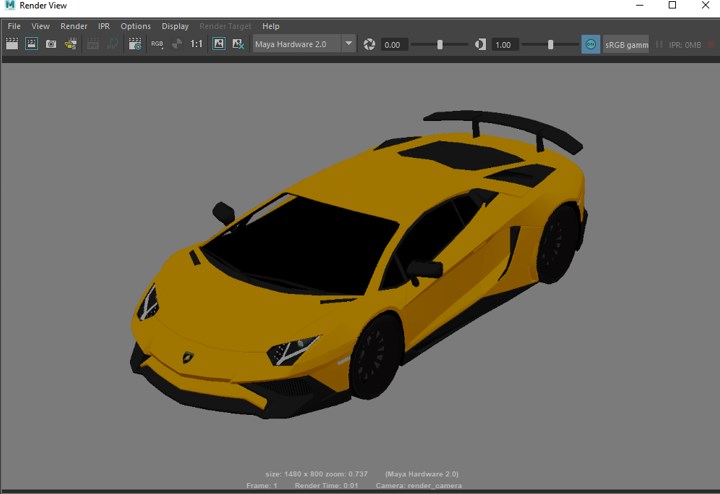
Task: Click the gamma value field 1.00
Action: (x=505, y=45)
